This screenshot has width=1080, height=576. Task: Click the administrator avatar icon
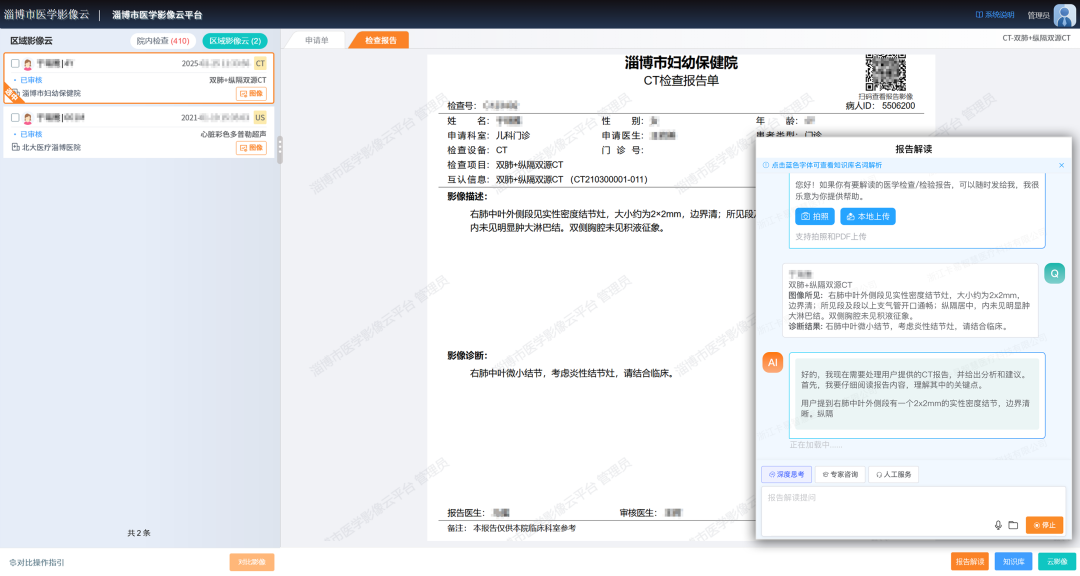pyautogui.click(x=1064, y=14)
